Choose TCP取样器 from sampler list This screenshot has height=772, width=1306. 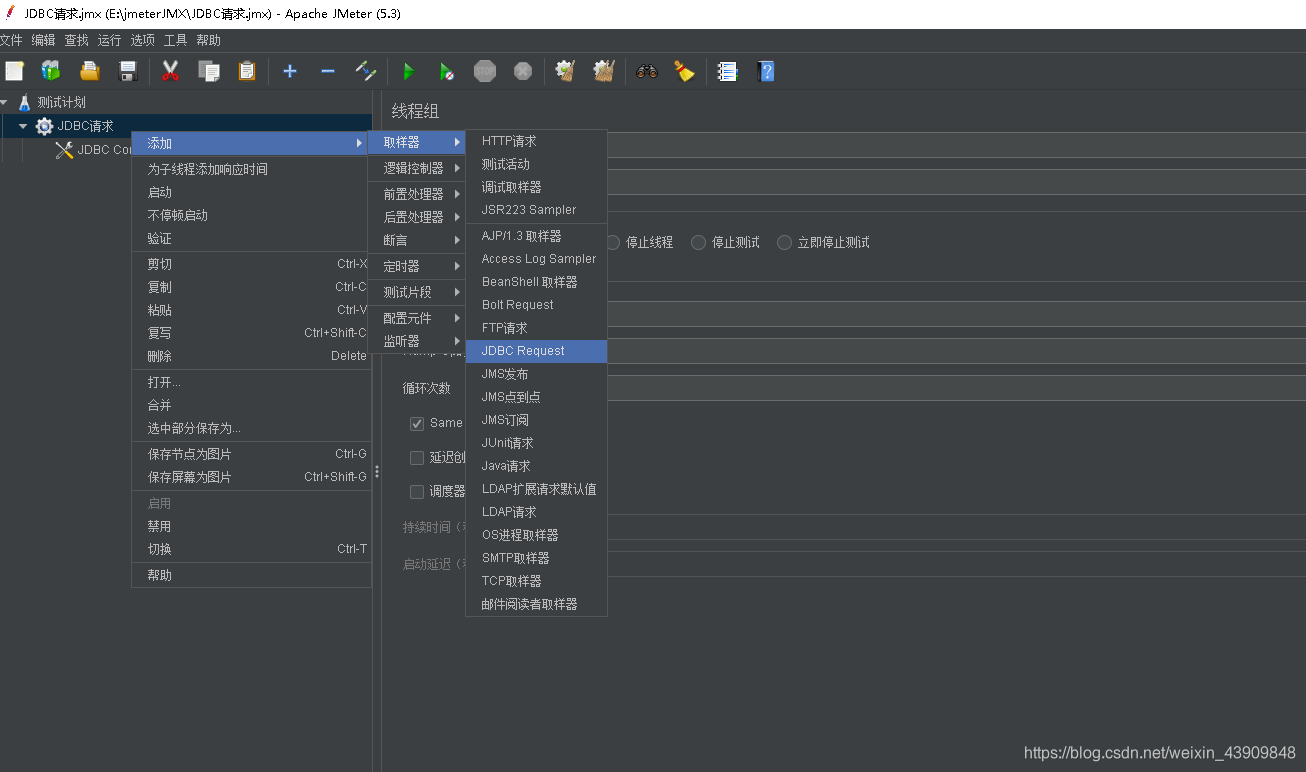point(536,581)
